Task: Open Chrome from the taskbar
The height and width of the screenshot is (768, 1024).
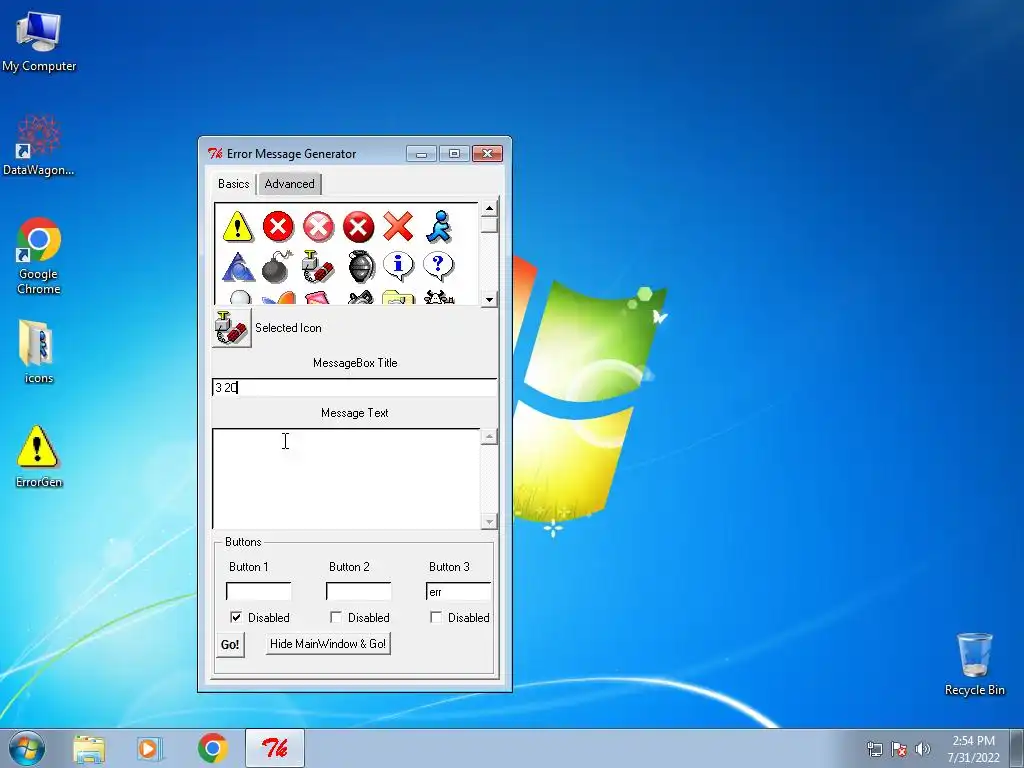Action: point(212,748)
